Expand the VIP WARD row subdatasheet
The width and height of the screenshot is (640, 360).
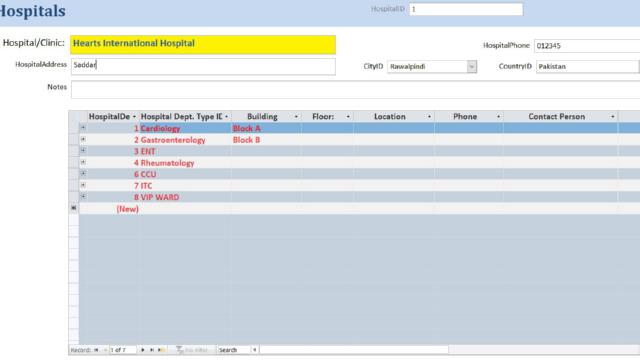click(x=83, y=196)
